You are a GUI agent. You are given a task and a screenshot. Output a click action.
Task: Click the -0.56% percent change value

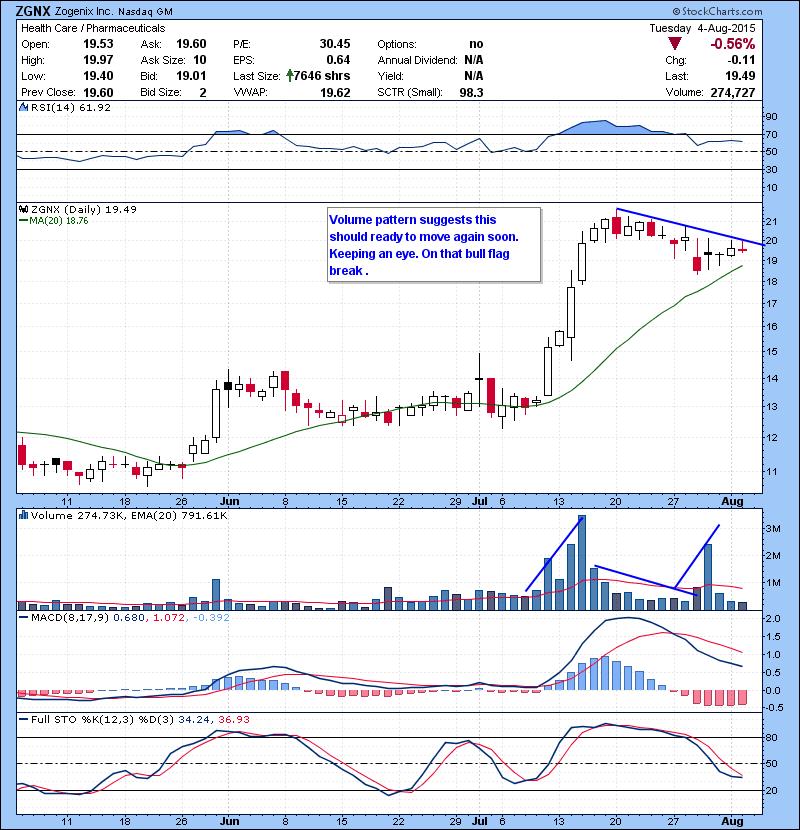[733, 43]
